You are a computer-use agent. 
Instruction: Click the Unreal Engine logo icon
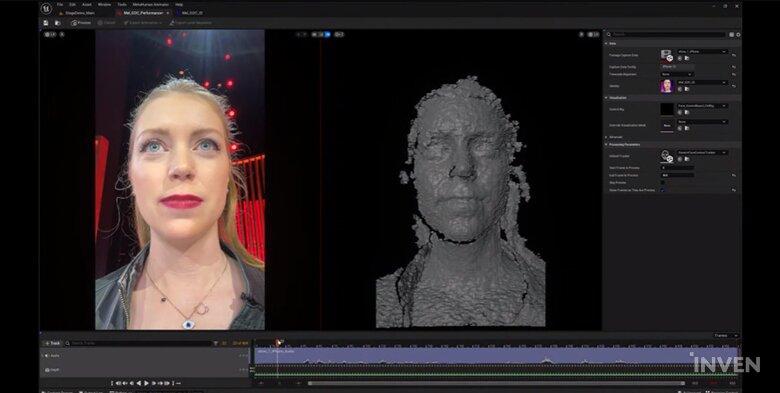click(x=46, y=8)
